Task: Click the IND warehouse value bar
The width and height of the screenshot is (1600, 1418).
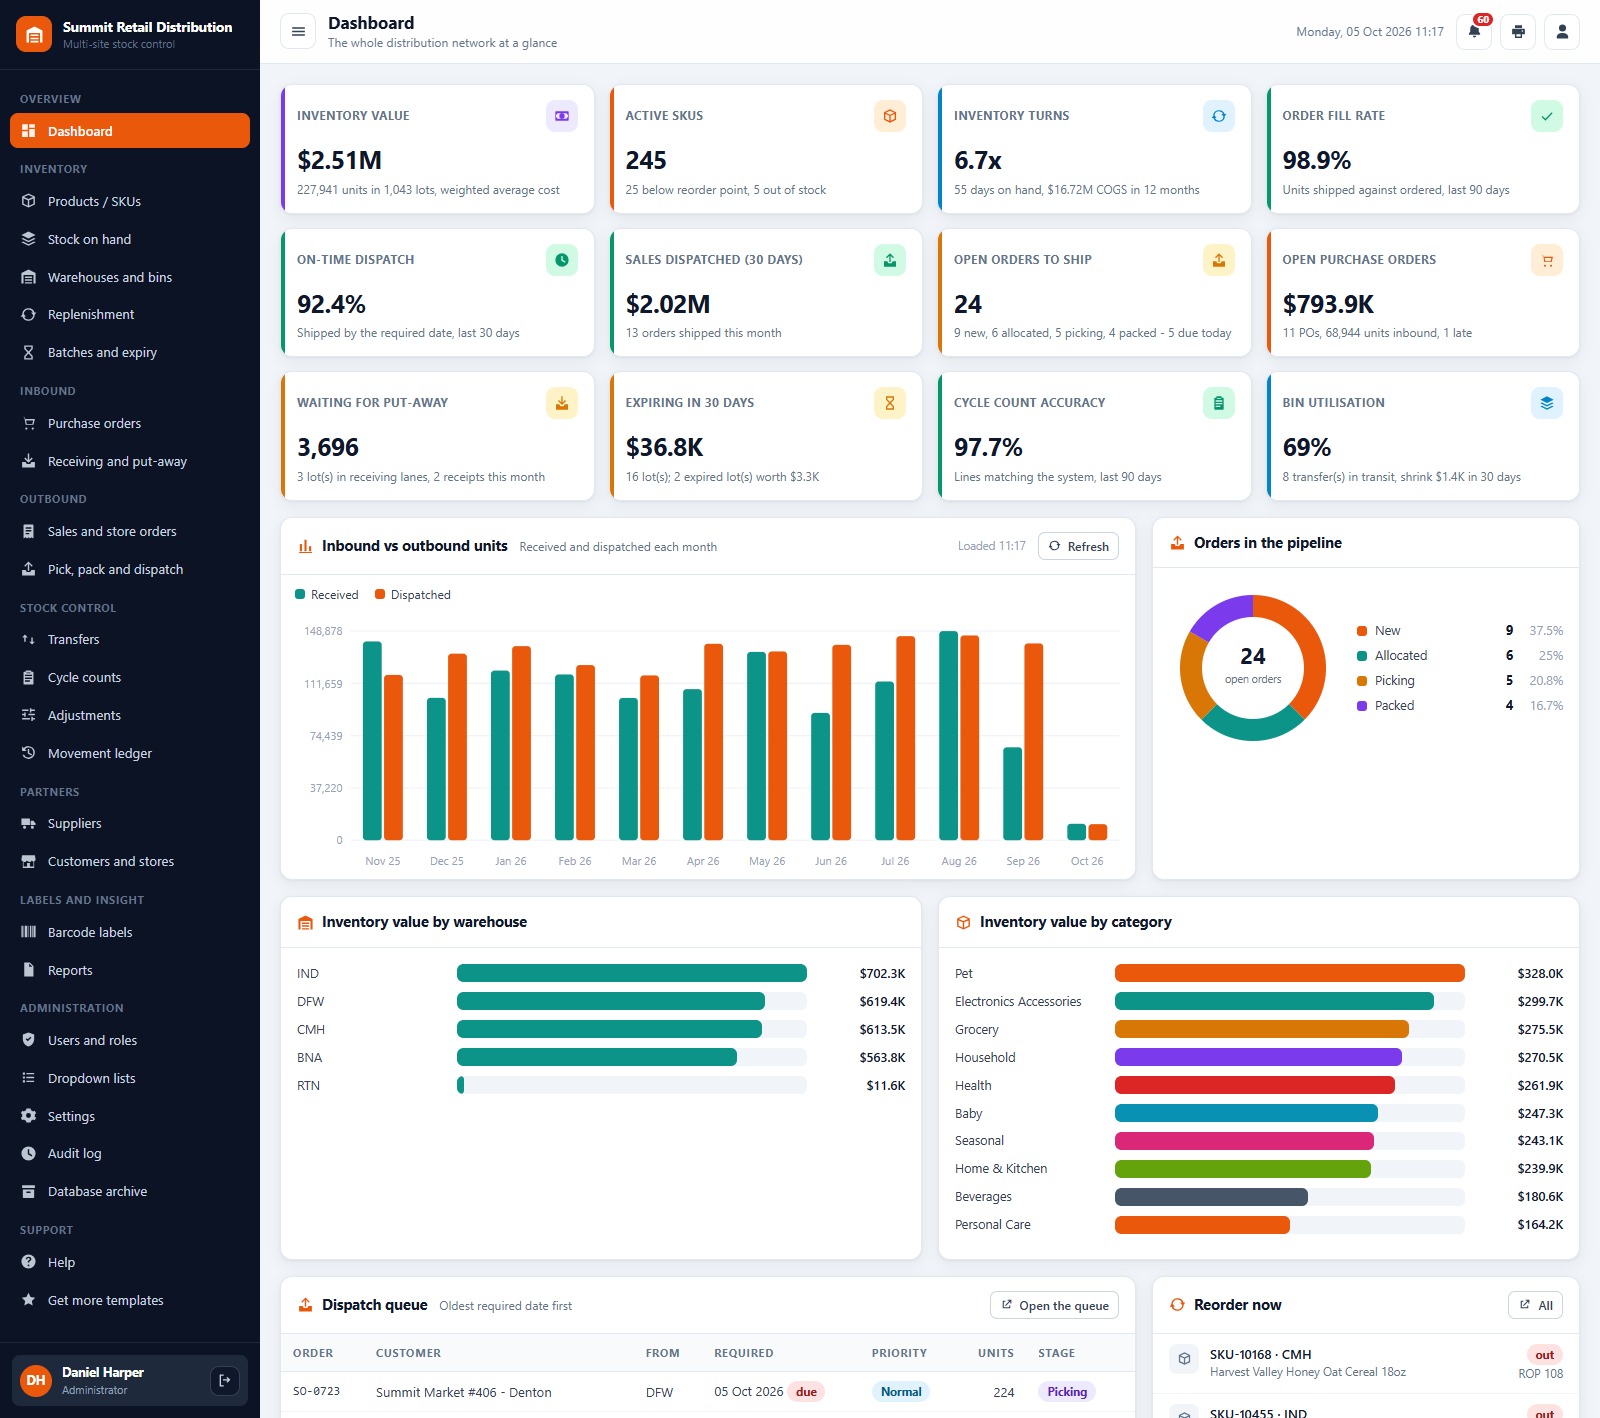Action: 632,973
